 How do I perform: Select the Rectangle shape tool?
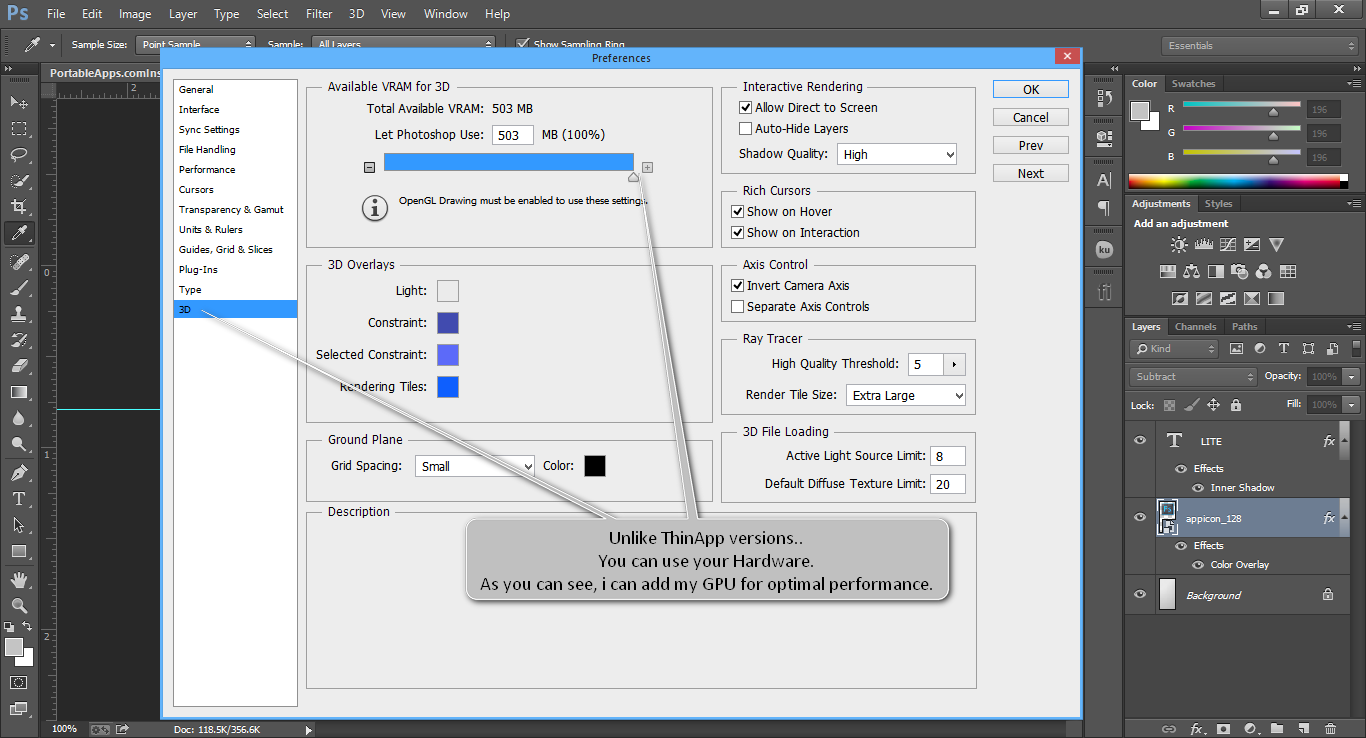coord(19,551)
